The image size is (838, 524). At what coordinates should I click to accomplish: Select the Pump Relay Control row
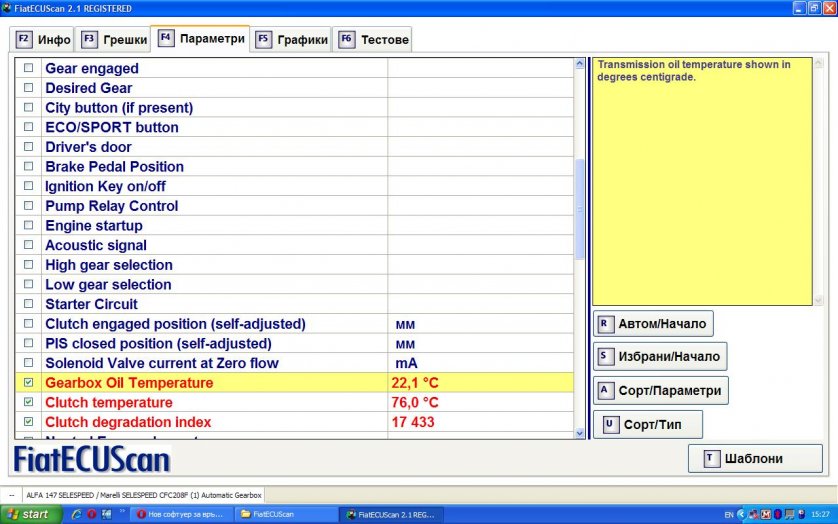(111, 206)
